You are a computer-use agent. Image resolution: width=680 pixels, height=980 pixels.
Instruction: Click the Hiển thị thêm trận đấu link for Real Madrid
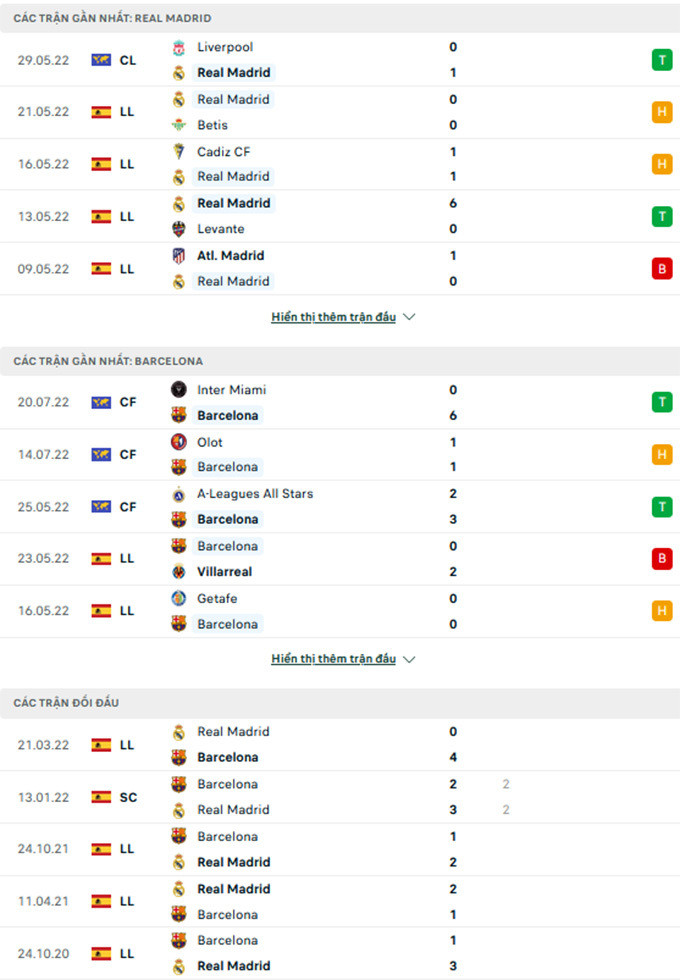pos(334,316)
